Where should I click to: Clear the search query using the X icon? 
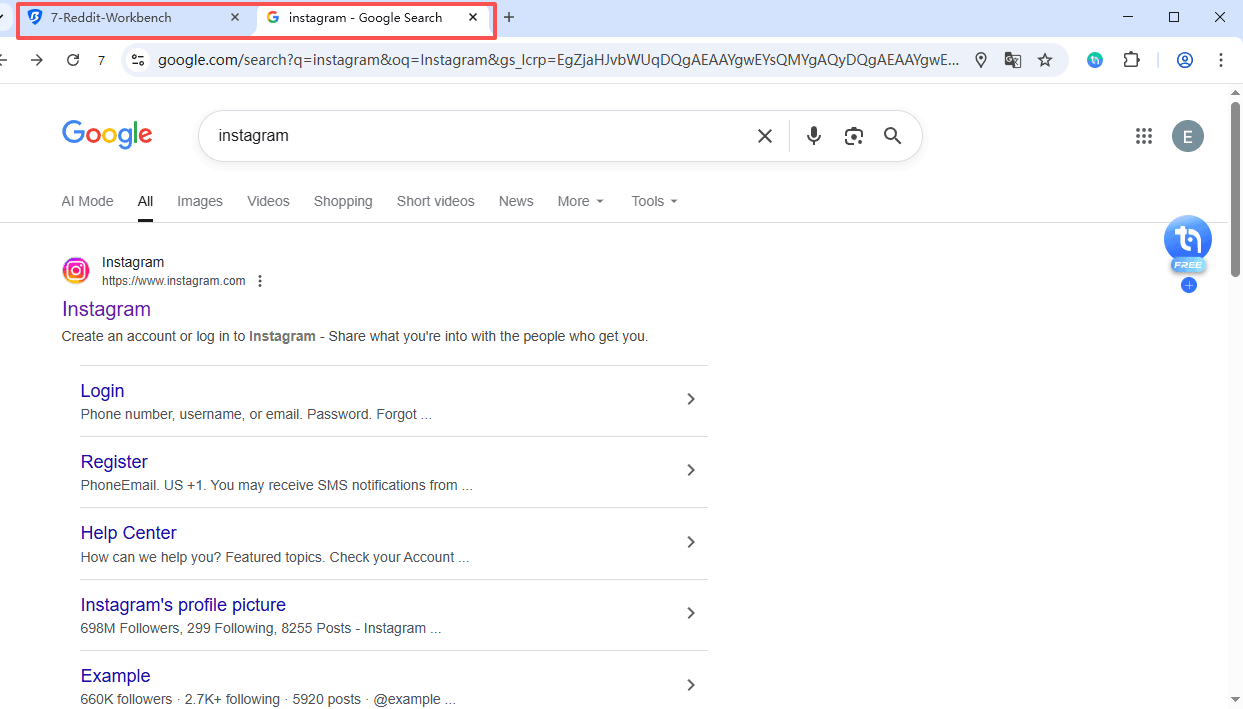(764, 135)
